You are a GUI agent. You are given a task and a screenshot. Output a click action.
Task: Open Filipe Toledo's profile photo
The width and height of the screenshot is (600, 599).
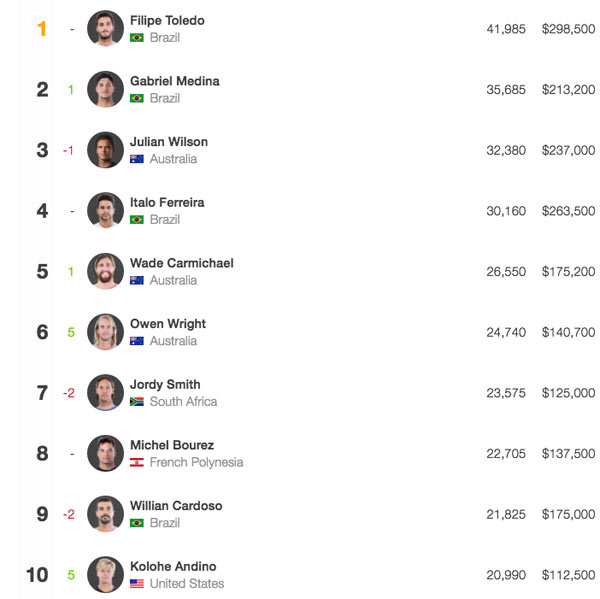coord(105,29)
